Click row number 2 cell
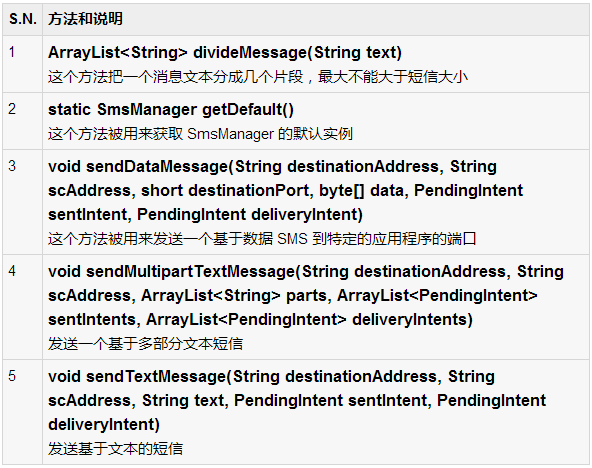The image size is (592, 468). [x=23, y=121]
